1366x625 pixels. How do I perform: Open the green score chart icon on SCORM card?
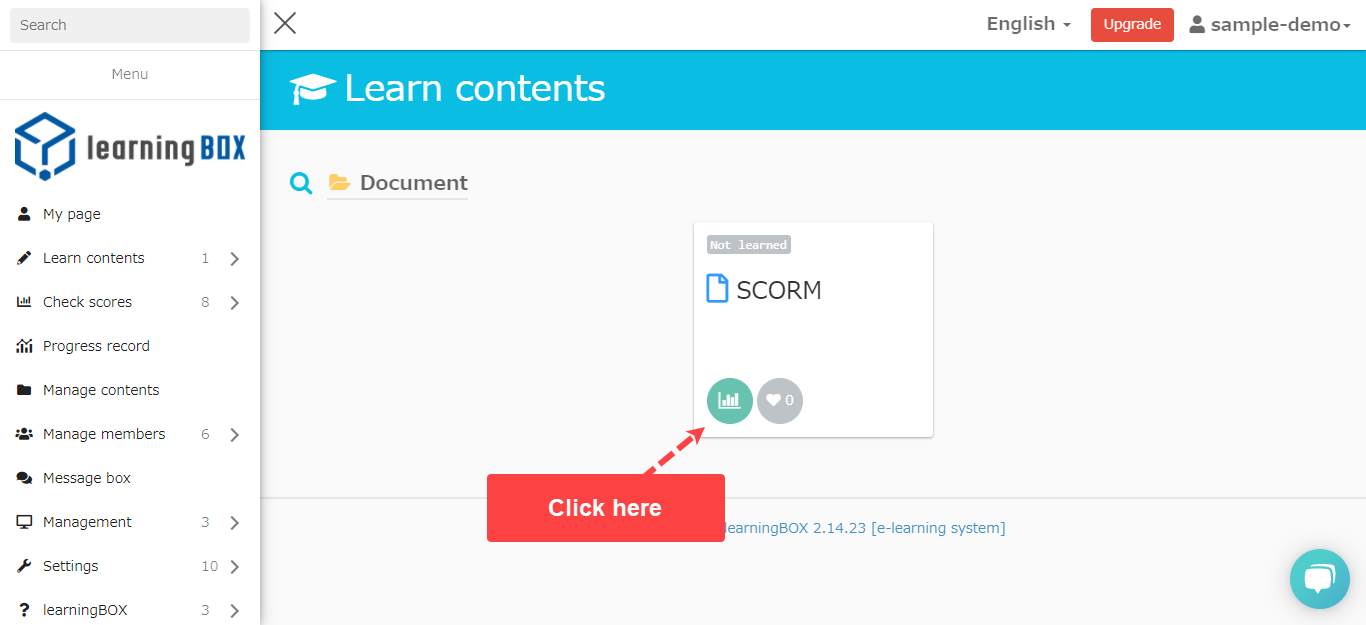click(x=730, y=401)
